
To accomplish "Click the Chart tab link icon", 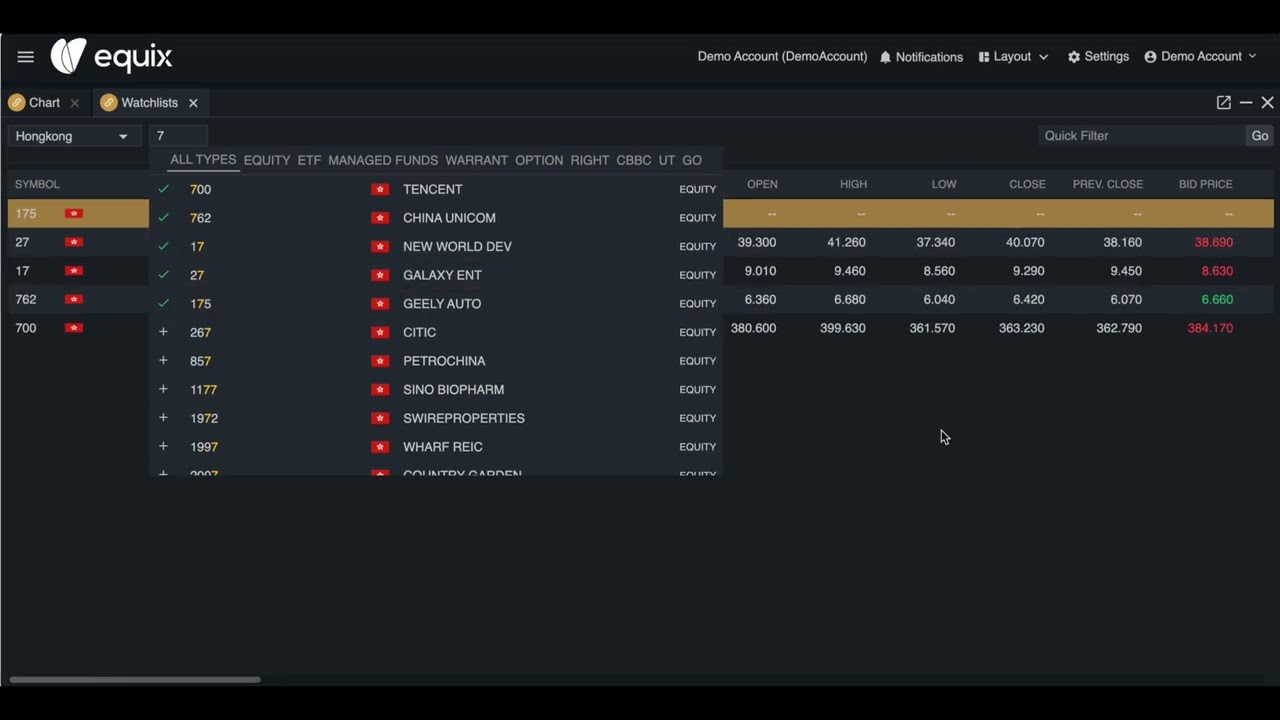I will (x=16, y=103).
